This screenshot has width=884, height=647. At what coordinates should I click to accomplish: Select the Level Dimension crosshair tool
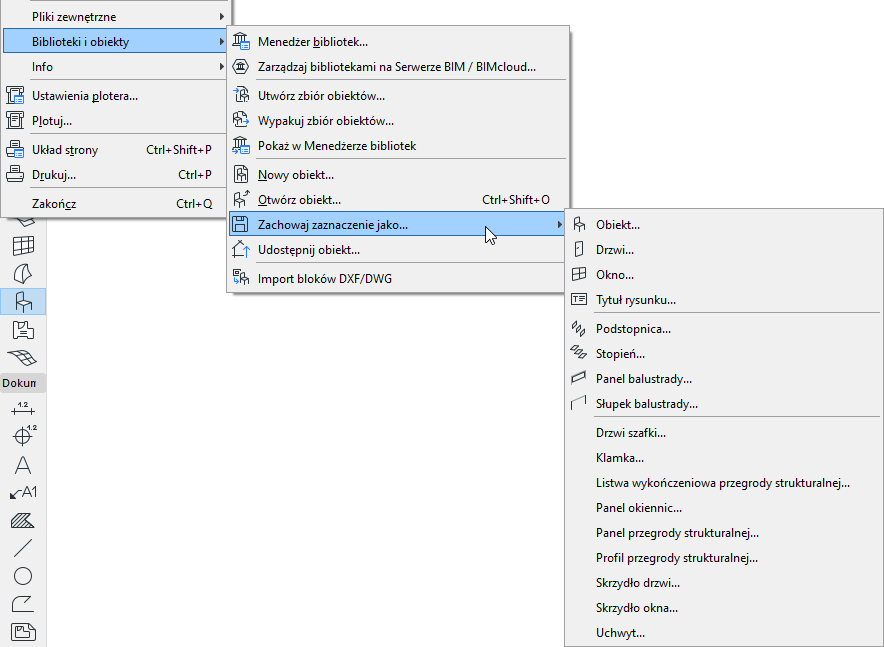coord(24,436)
